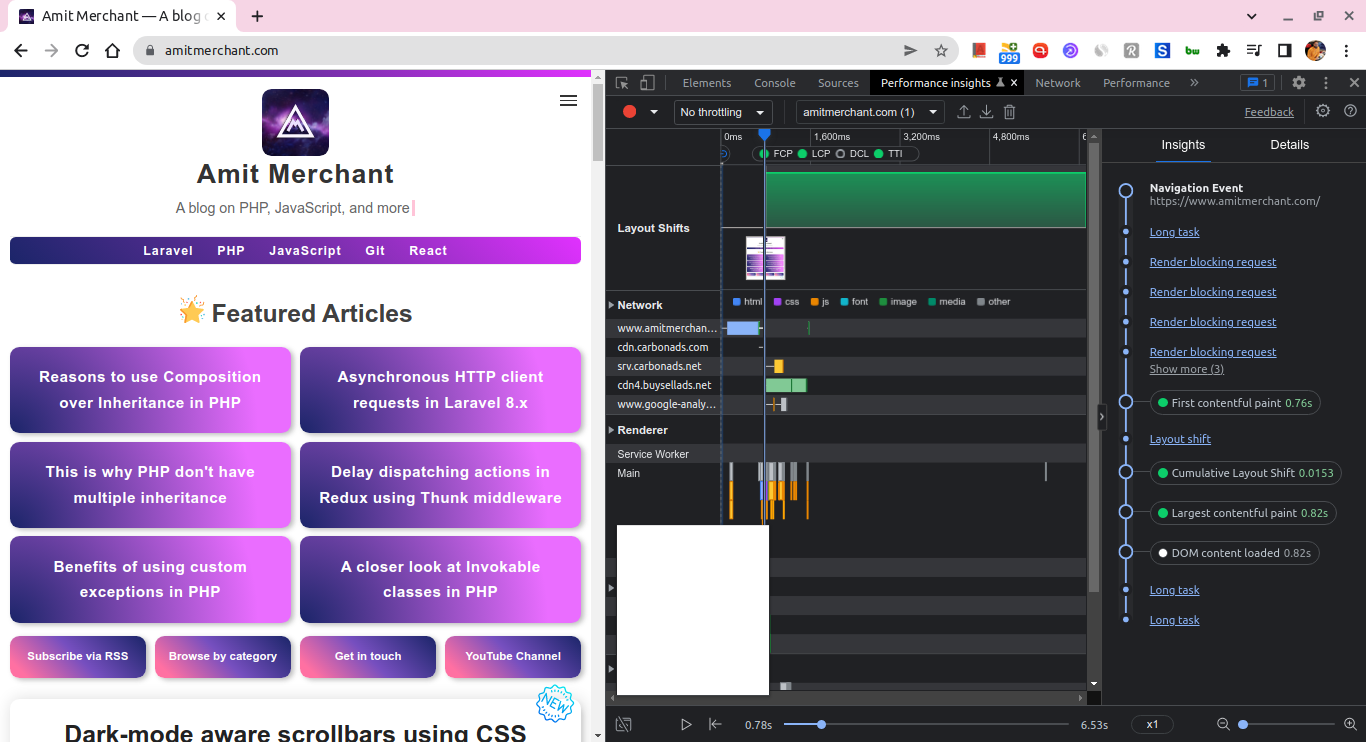Open the No throttling dropdown

(x=723, y=112)
